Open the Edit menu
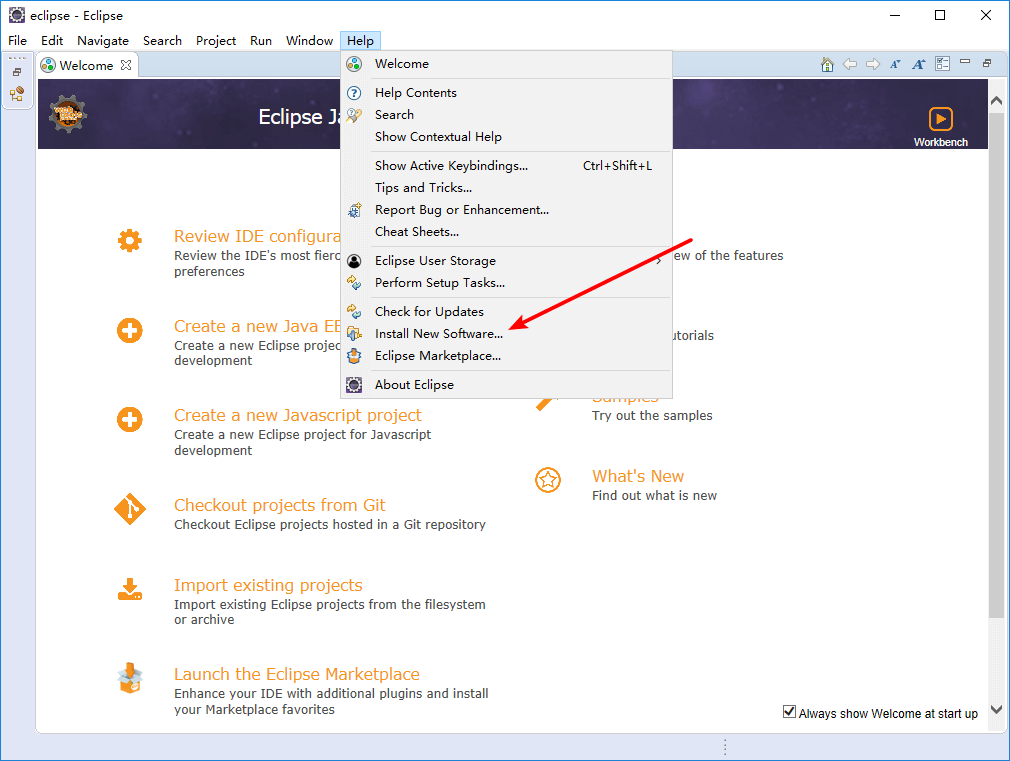This screenshot has height=761, width=1010. pos(52,41)
